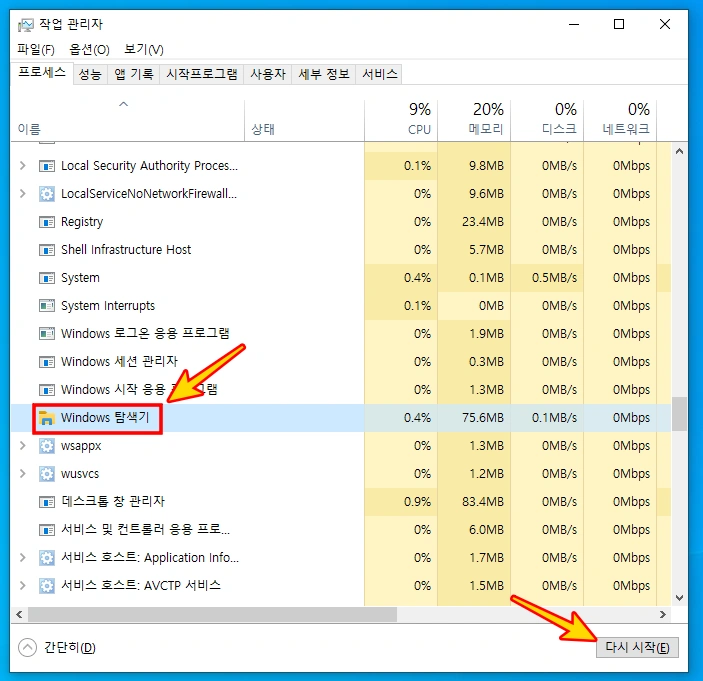Sort by the 네트워크 column header
703x681 pixels.
pyautogui.click(x=620, y=120)
